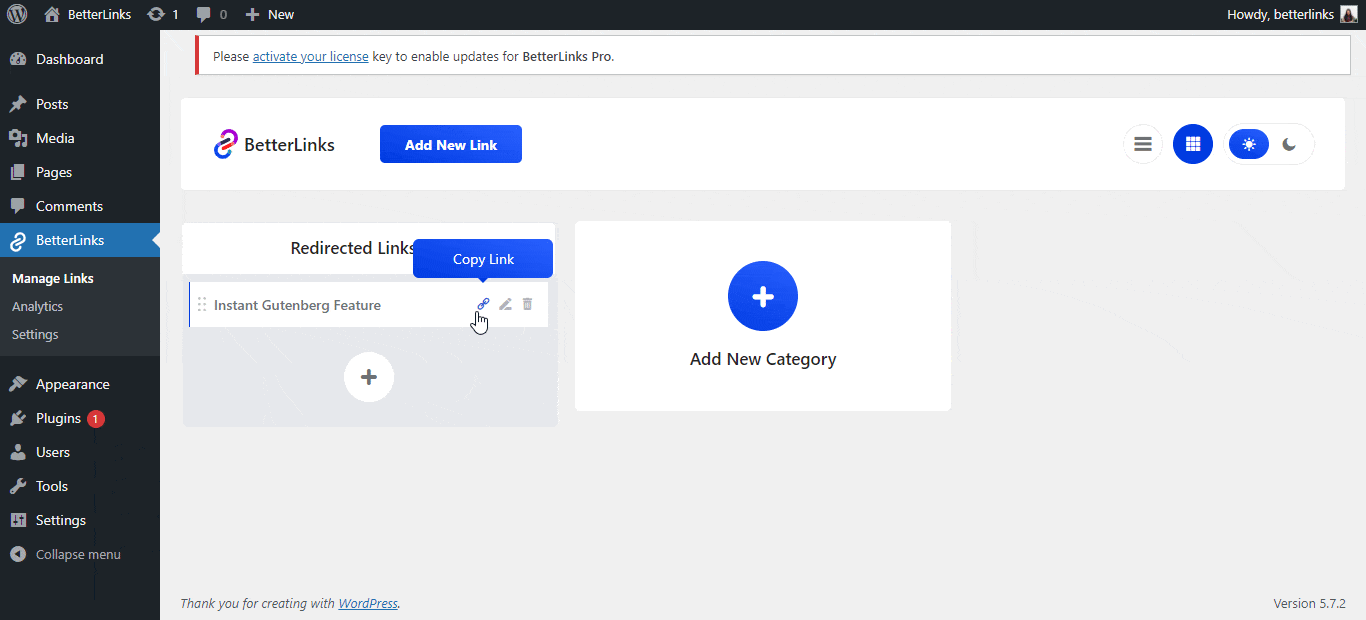Click the Add New Category label

pos(763,359)
